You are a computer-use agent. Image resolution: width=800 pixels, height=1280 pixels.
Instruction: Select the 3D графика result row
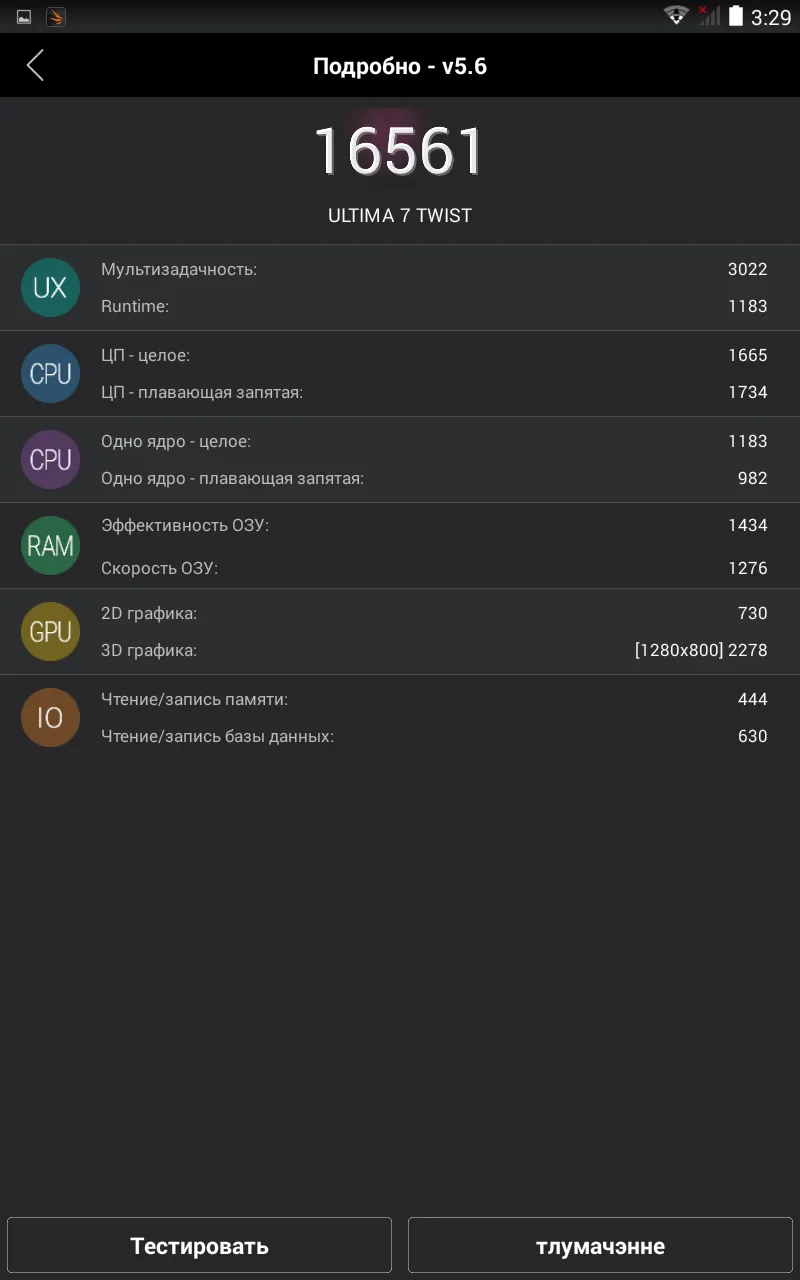click(x=434, y=651)
